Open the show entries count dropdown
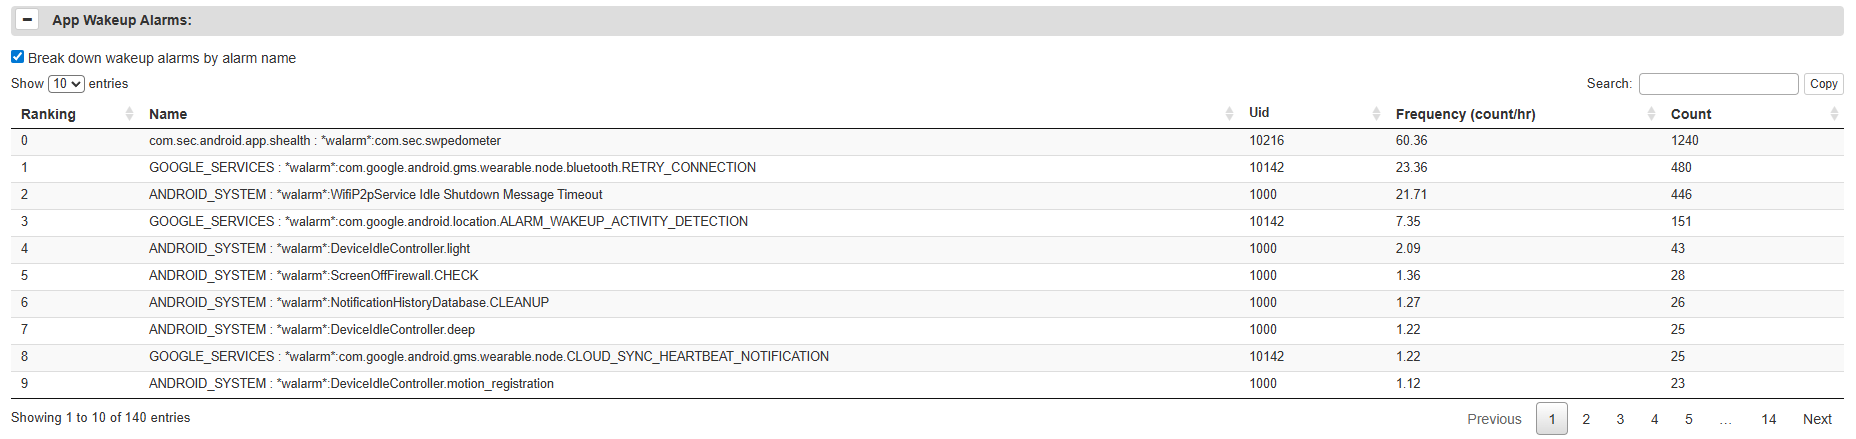Viewport: 1856px width, 439px height. point(67,84)
